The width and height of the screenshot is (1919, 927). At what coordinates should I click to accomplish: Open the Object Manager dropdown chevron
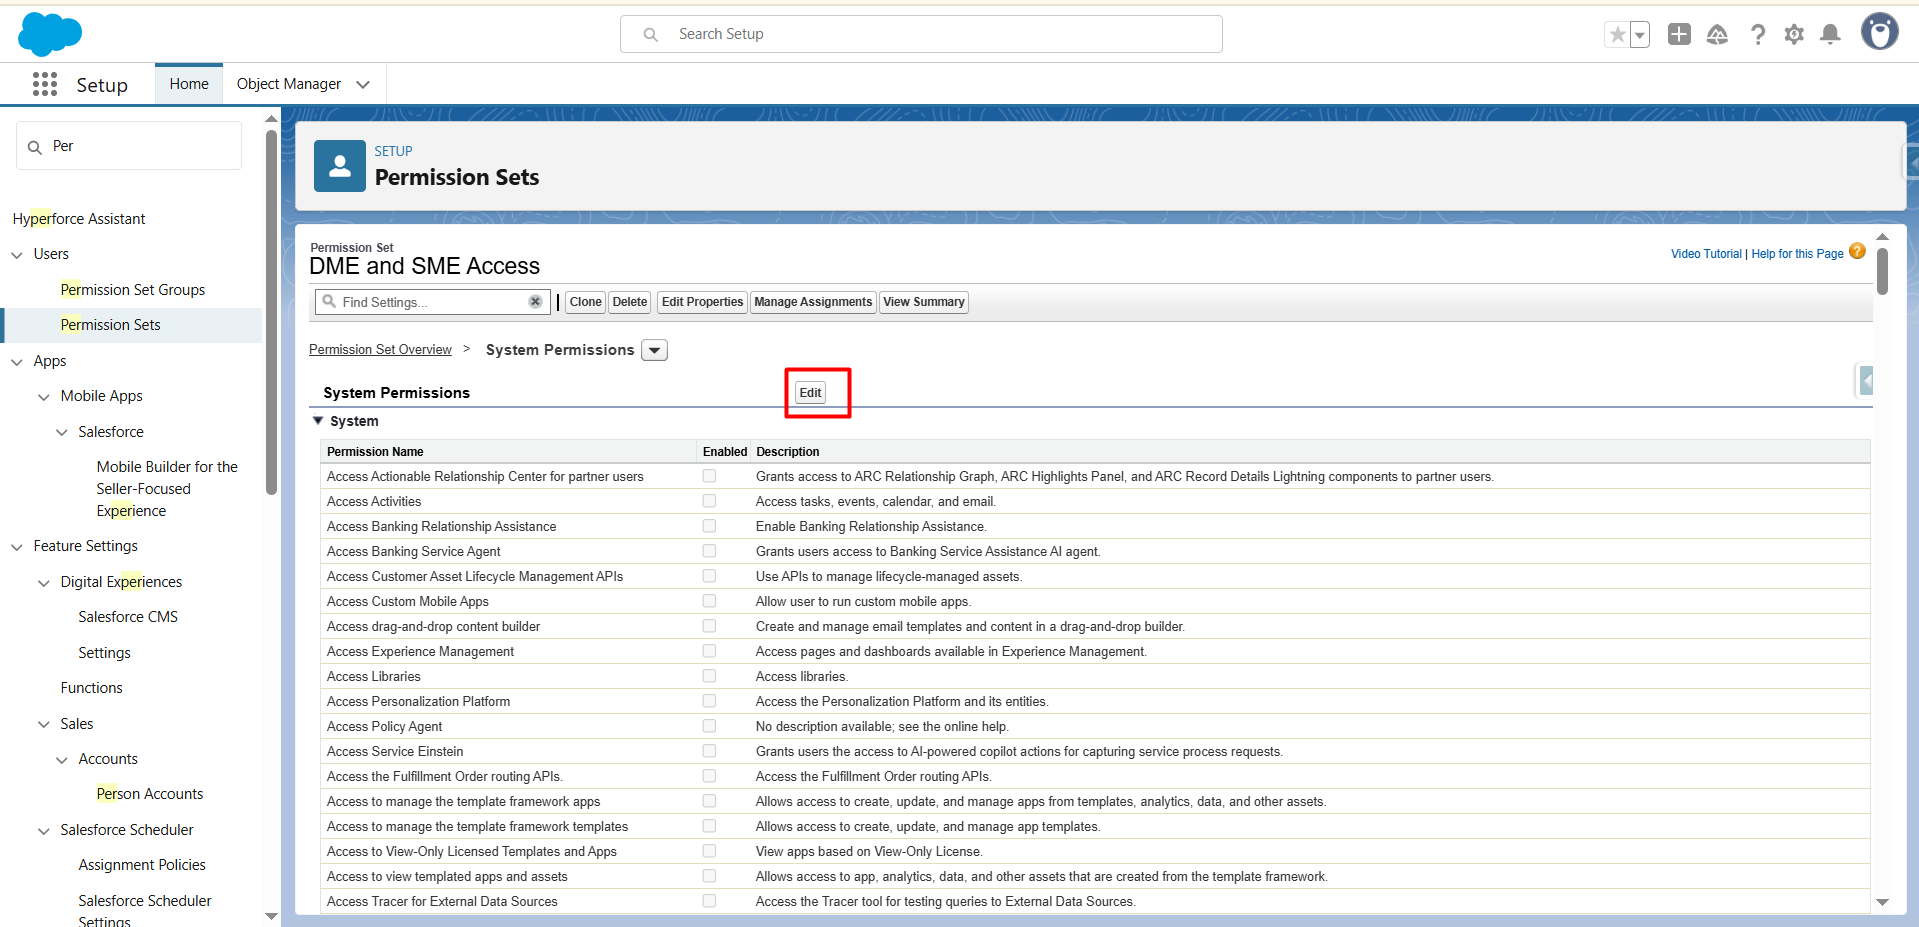[363, 85]
